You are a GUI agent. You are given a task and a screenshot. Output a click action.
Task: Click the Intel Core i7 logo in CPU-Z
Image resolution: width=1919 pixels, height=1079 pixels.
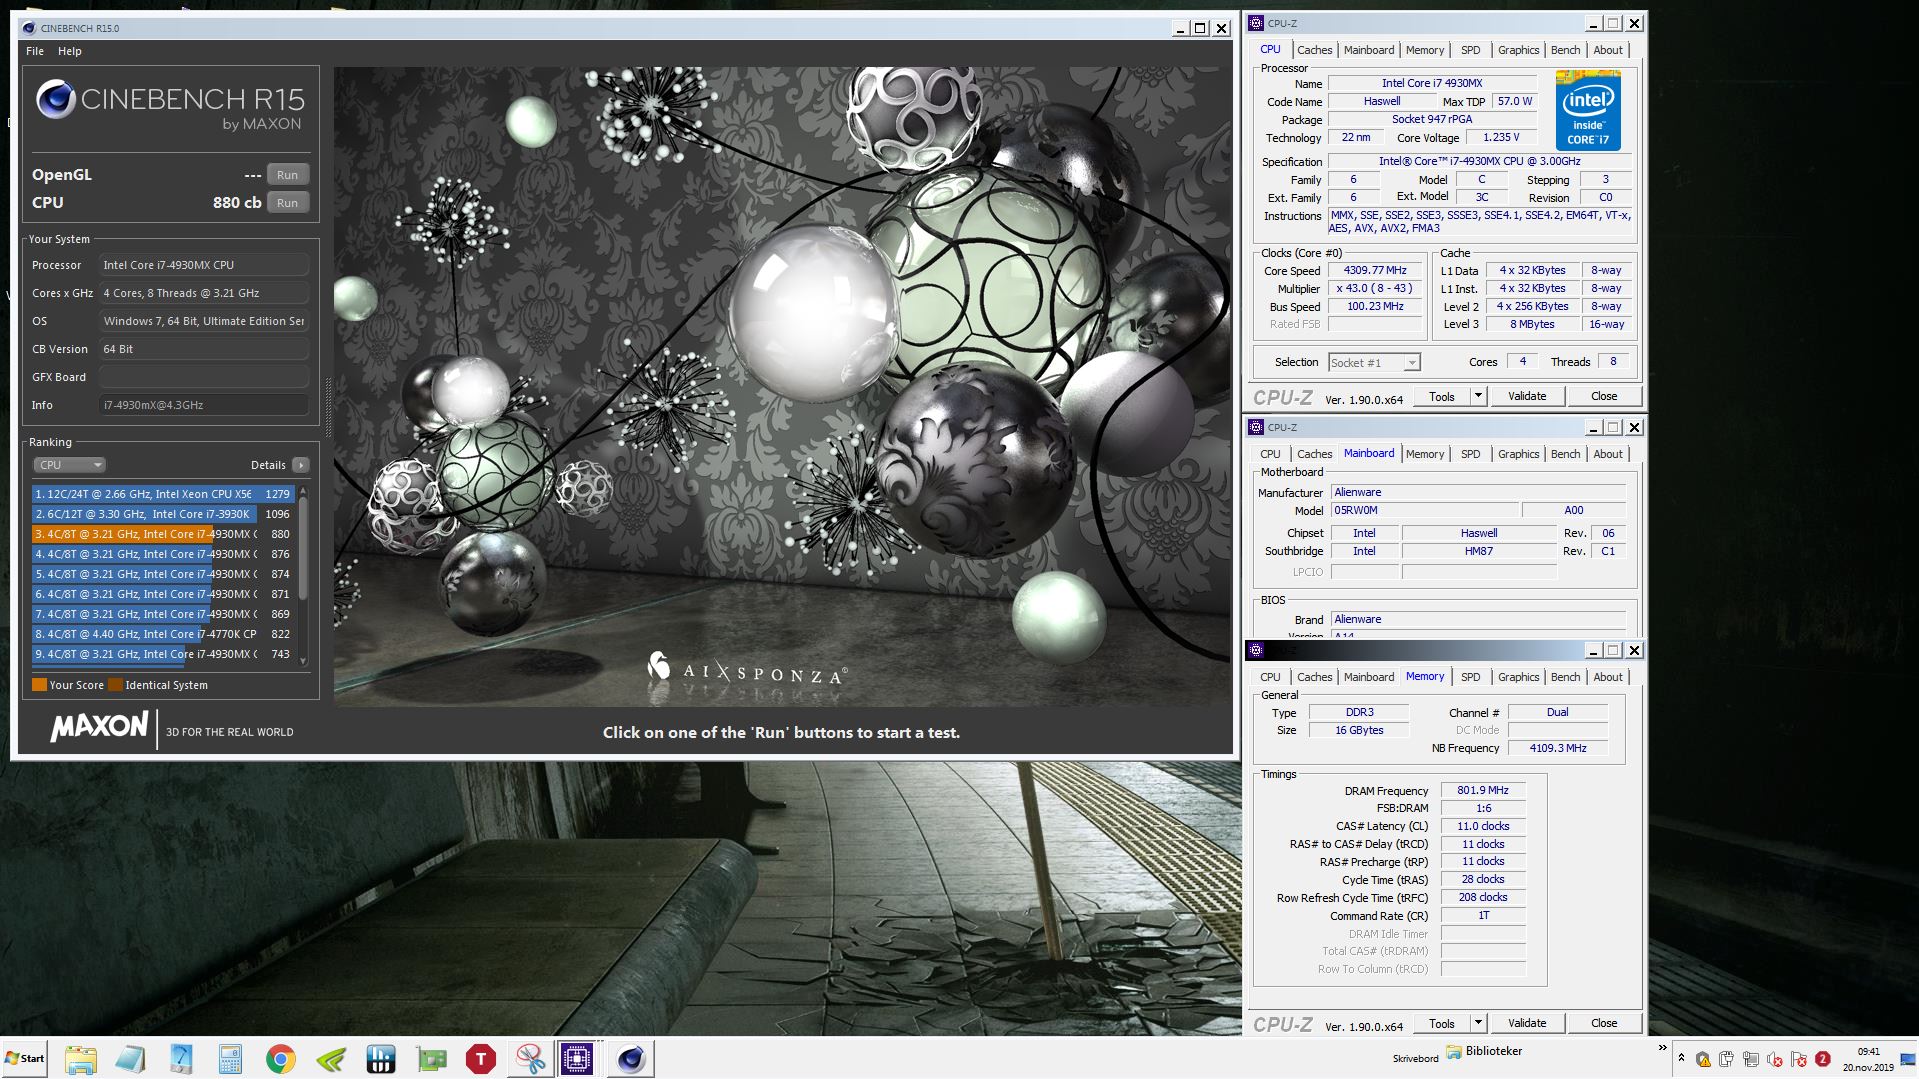(1588, 110)
